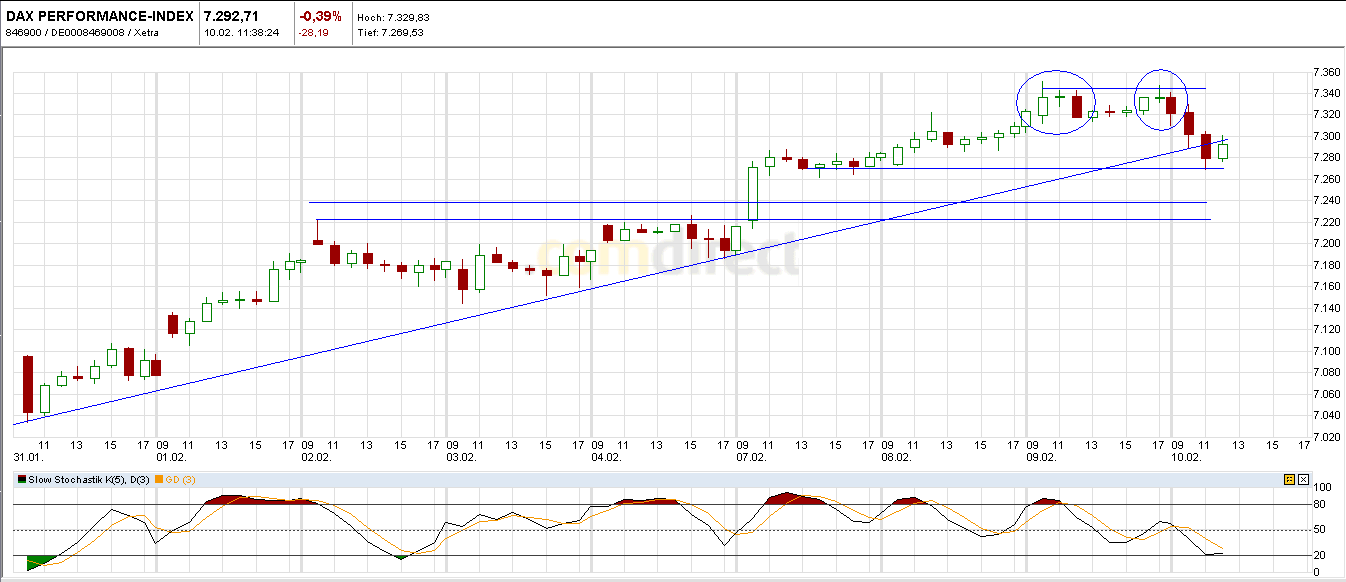The height and width of the screenshot is (582, 1346).
Task: Click the date label 07.02. on the time axis
Action: [x=751, y=457]
